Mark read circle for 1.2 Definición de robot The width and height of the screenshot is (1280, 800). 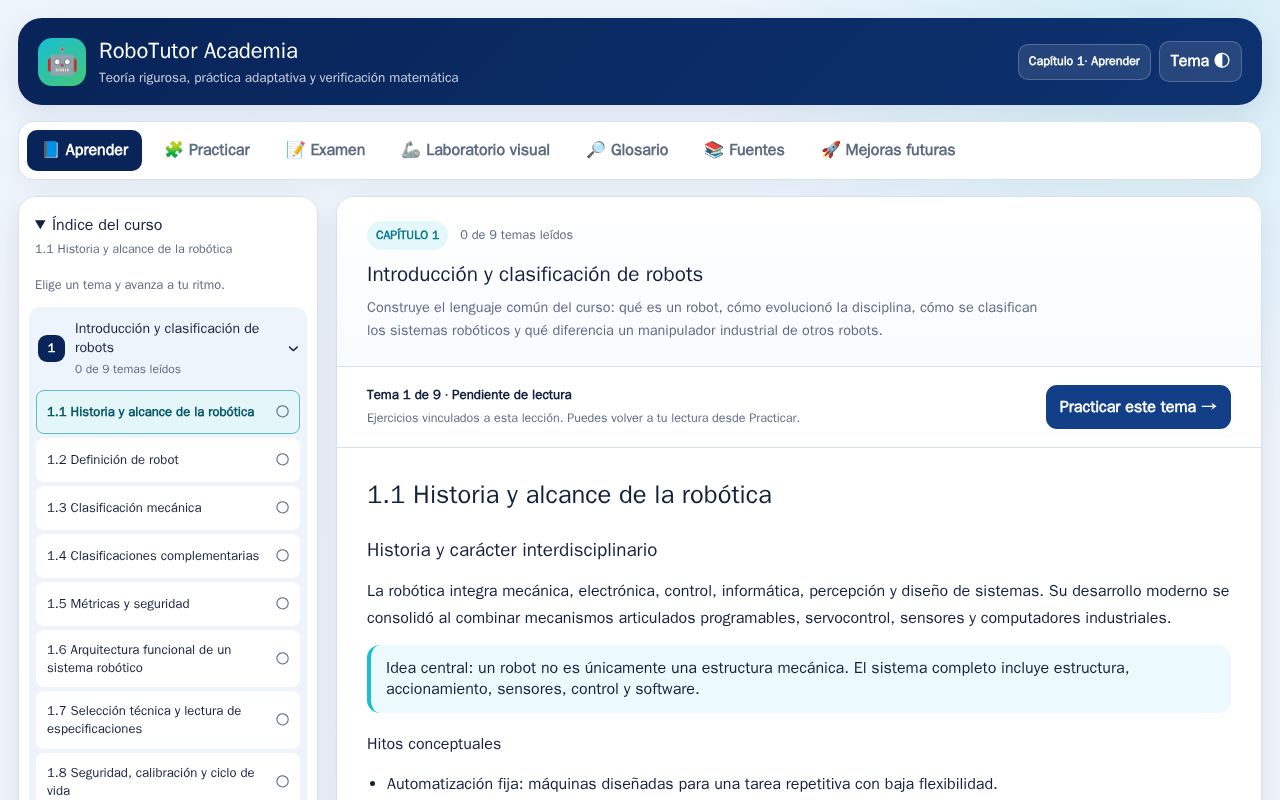tap(282, 459)
